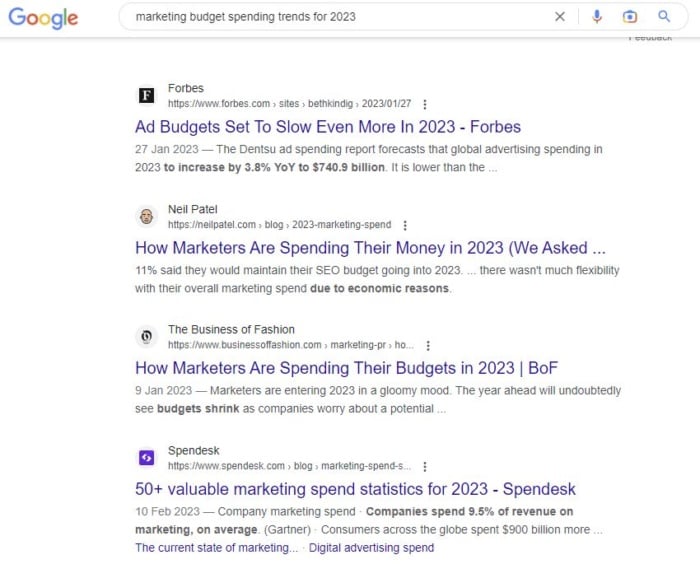Click the Spendesk site name

coord(194,451)
